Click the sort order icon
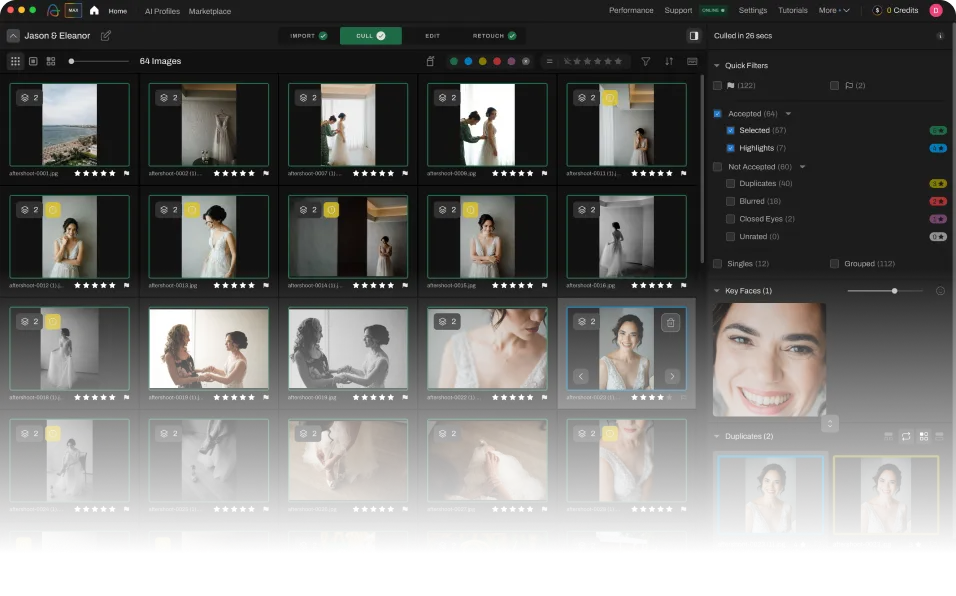The image size is (956, 596). (x=669, y=61)
